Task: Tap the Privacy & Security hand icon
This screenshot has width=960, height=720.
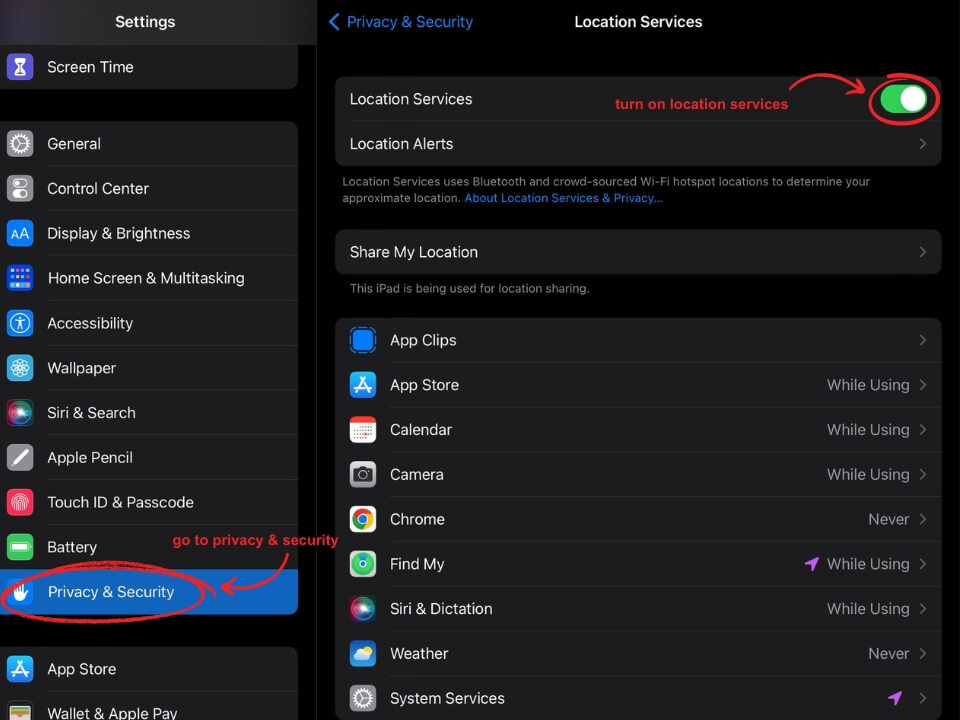Action: tap(20, 592)
